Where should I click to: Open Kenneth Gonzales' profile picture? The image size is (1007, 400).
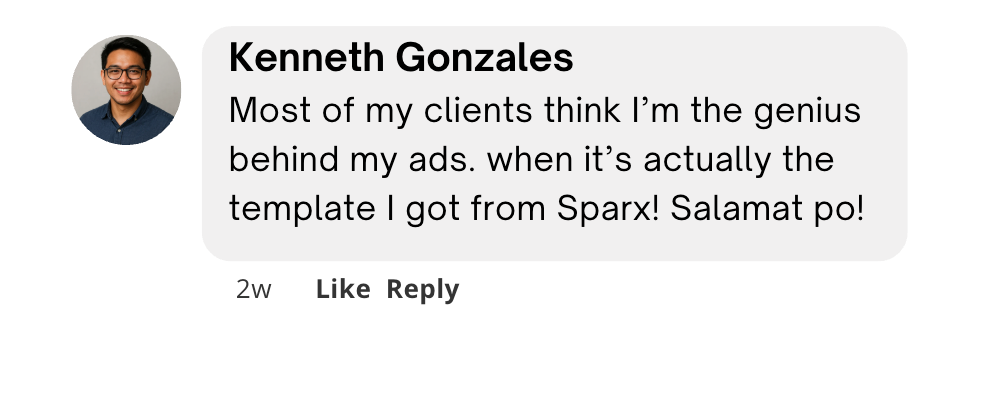pyautogui.click(x=126, y=90)
